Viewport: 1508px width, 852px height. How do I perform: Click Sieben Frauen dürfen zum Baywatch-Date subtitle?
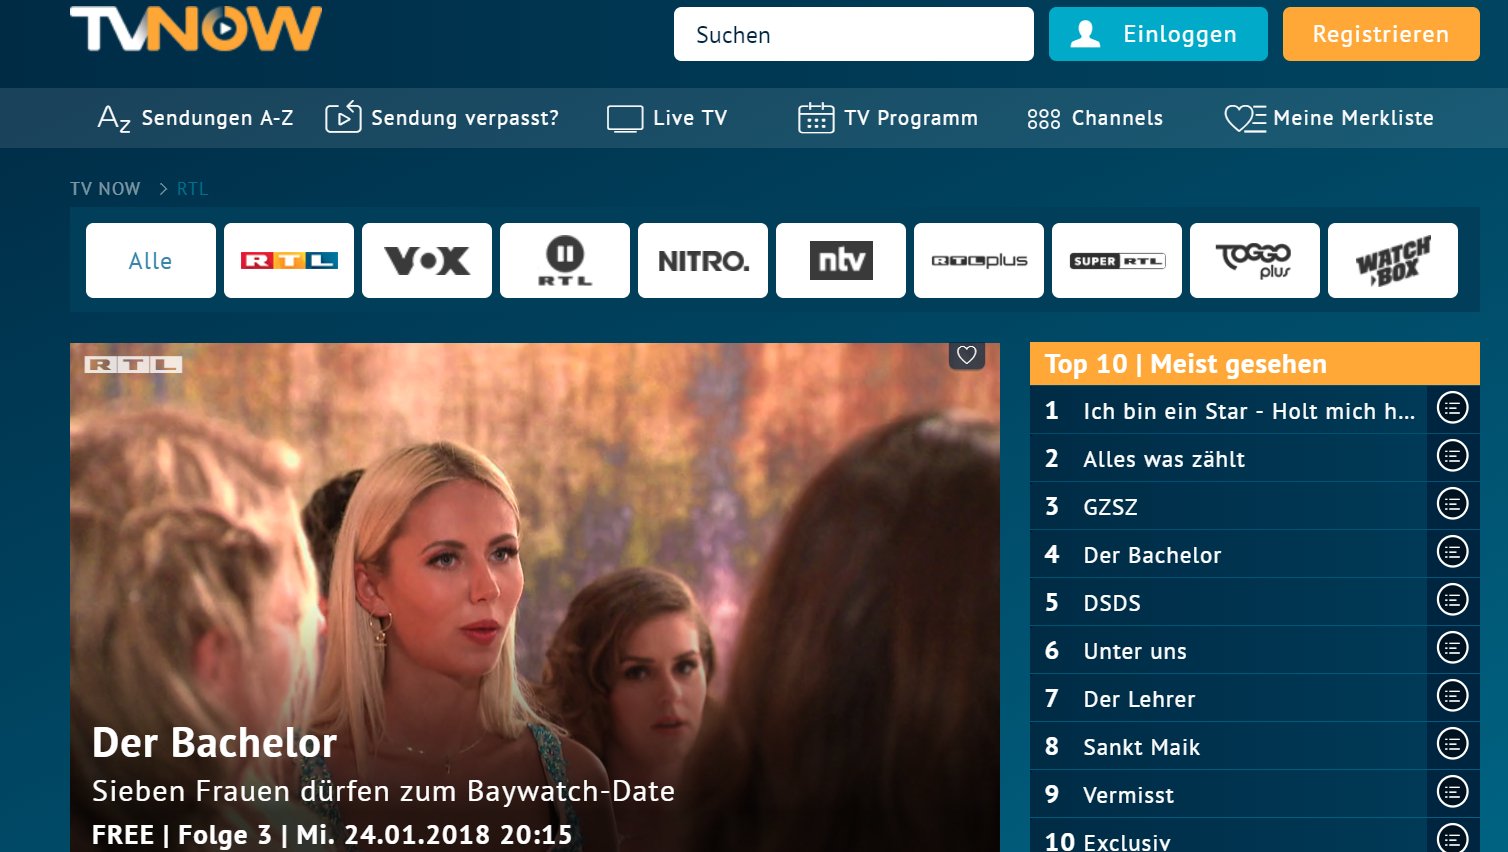[383, 791]
